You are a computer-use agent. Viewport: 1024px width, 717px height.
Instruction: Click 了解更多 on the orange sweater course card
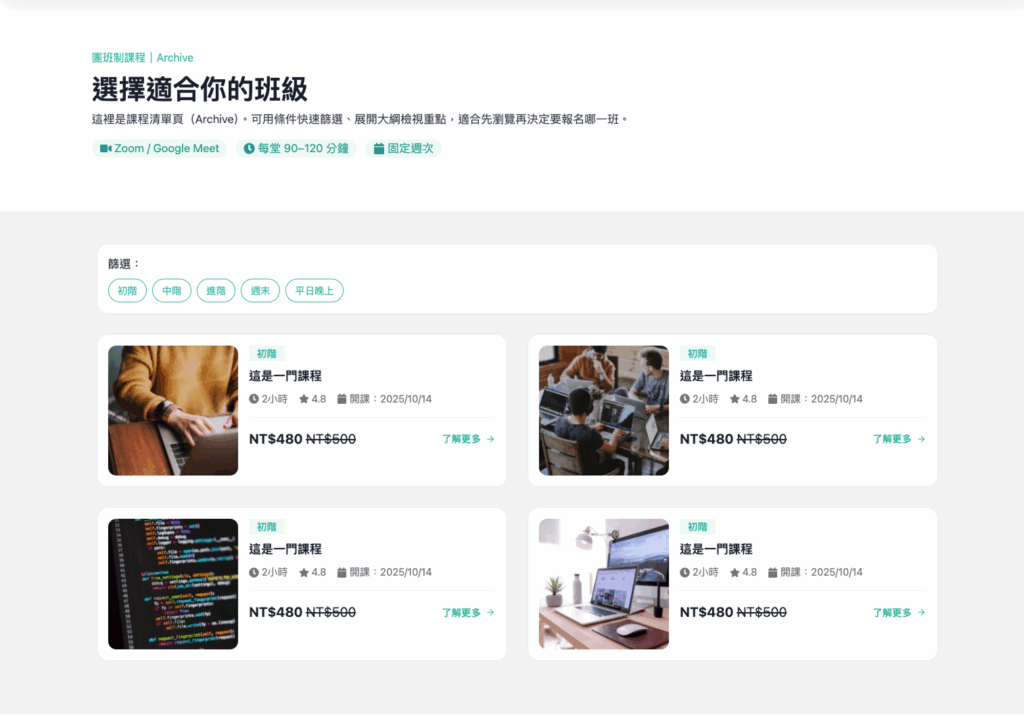click(462, 439)
